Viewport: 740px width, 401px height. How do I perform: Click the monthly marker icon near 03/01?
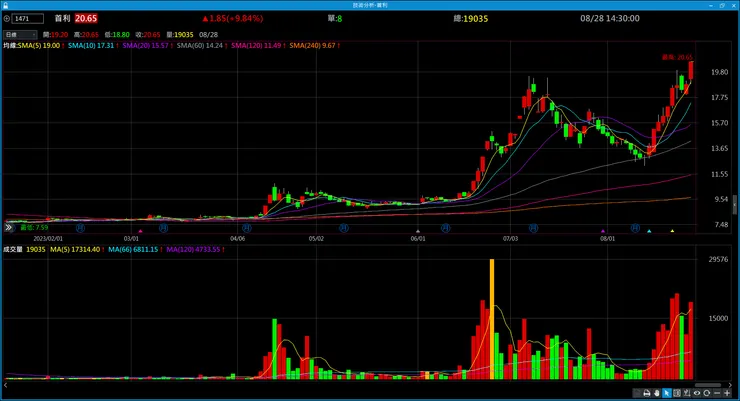click(x=163, y=228)
